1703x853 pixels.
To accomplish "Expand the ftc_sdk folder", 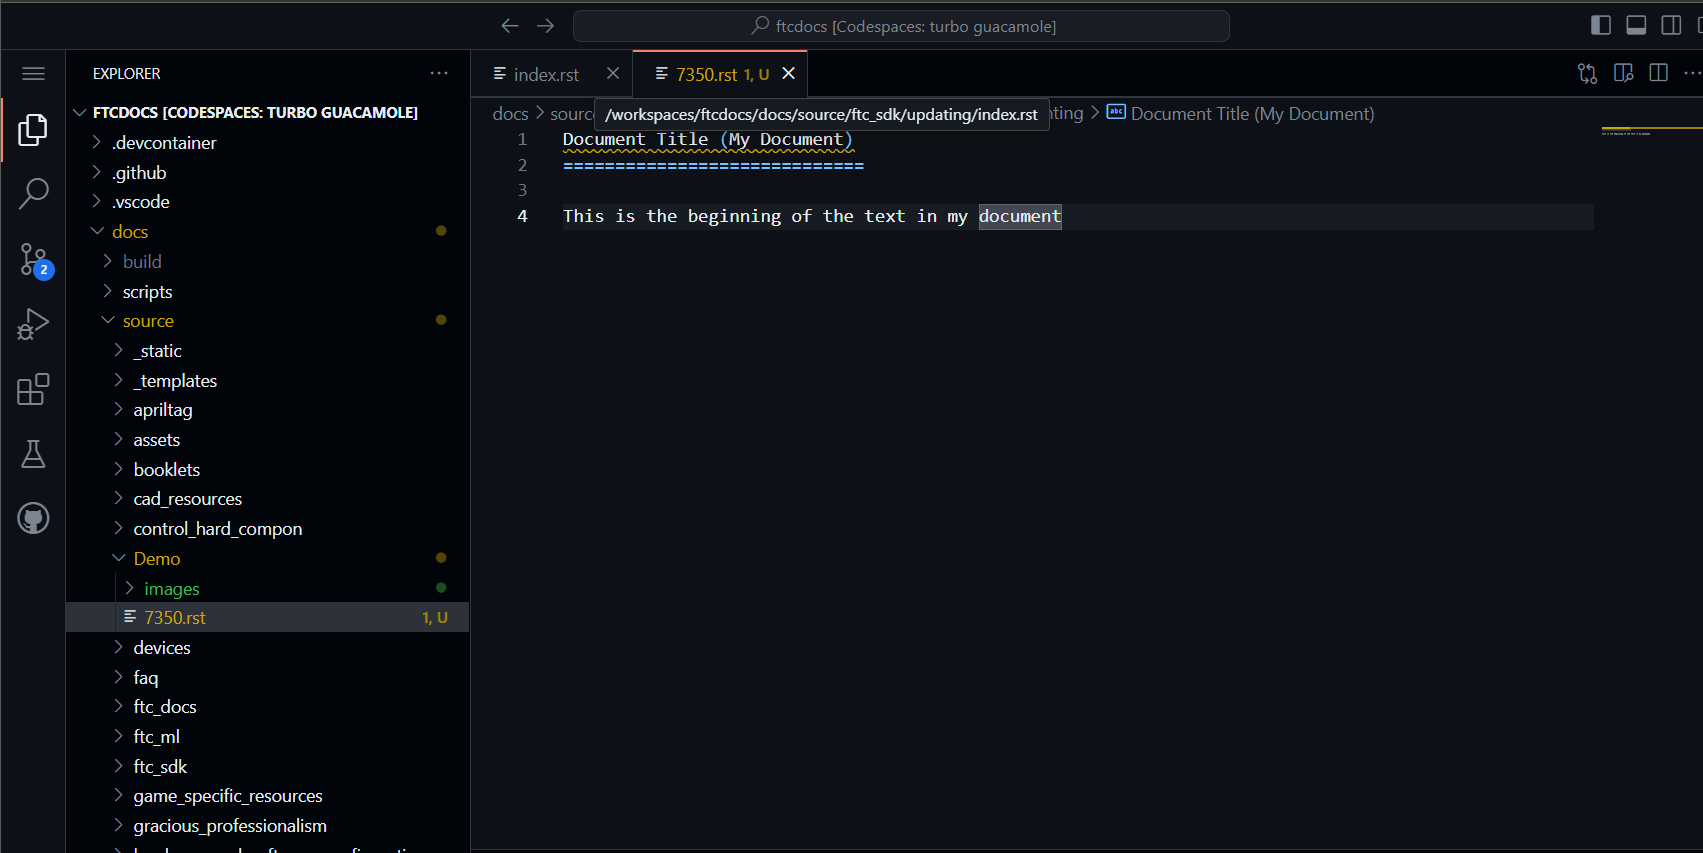I will [160, 767].
